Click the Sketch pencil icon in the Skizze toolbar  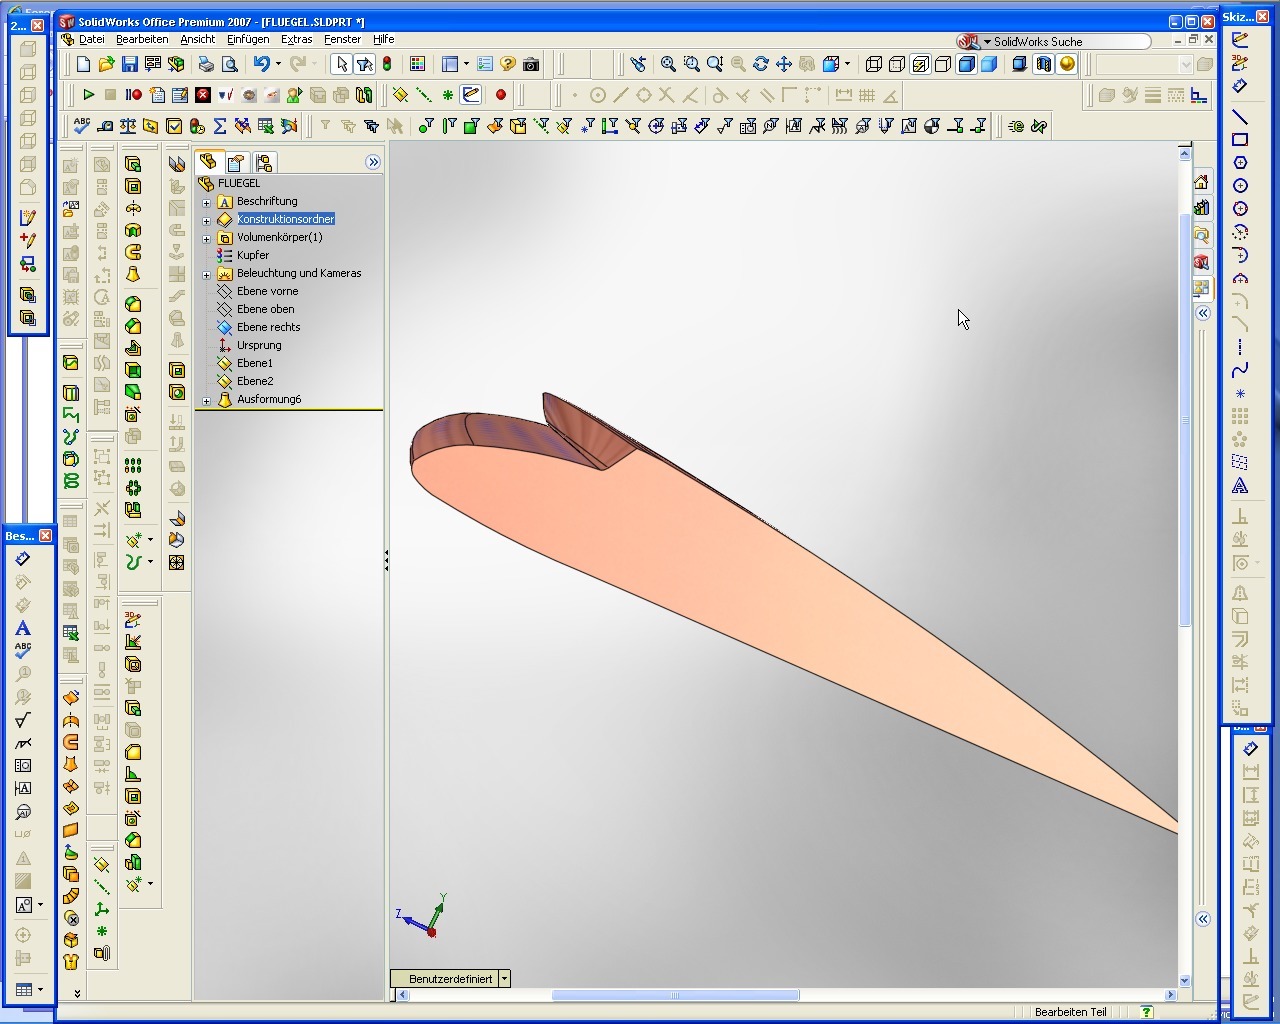pyautogui.click(x=1240, y=40)
